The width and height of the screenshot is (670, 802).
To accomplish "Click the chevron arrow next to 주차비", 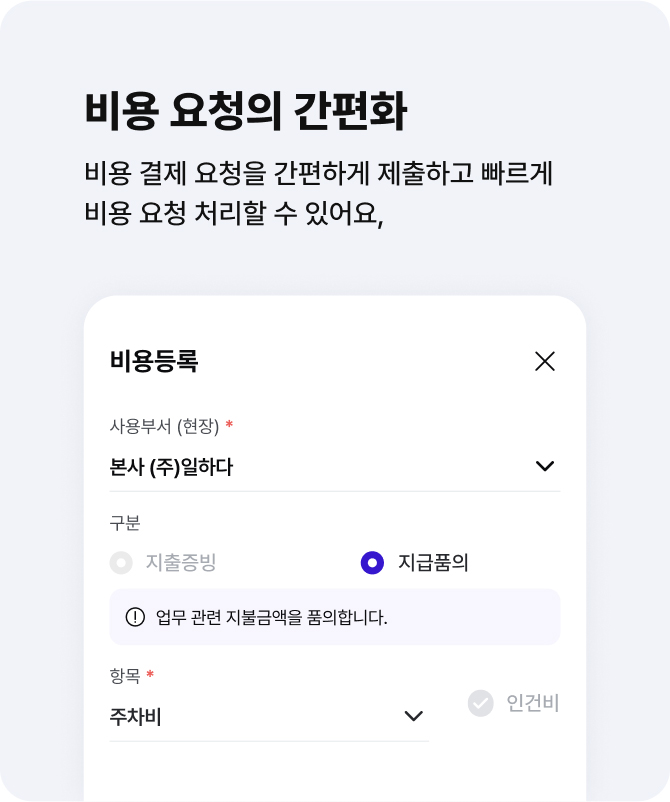I will point(413,716).
